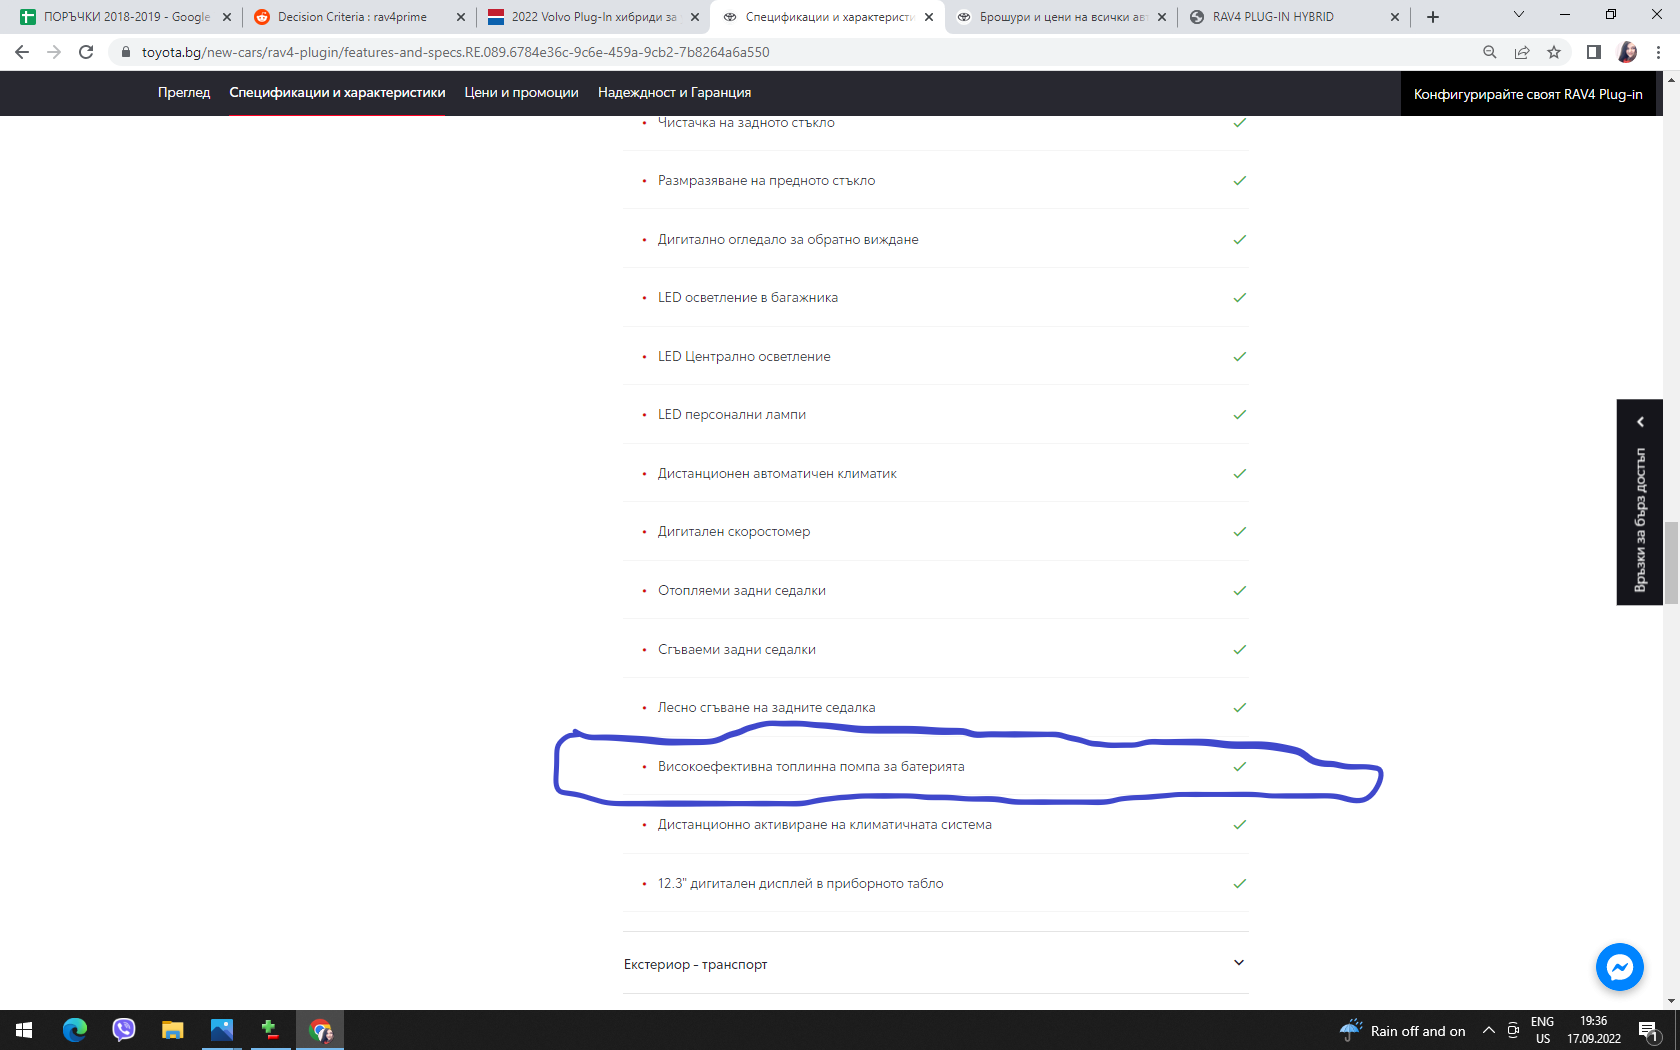Screen dimensions: 1680x1050
Task: Click the zoom magnifier icon in address bar
Action: click(1489, 50)
